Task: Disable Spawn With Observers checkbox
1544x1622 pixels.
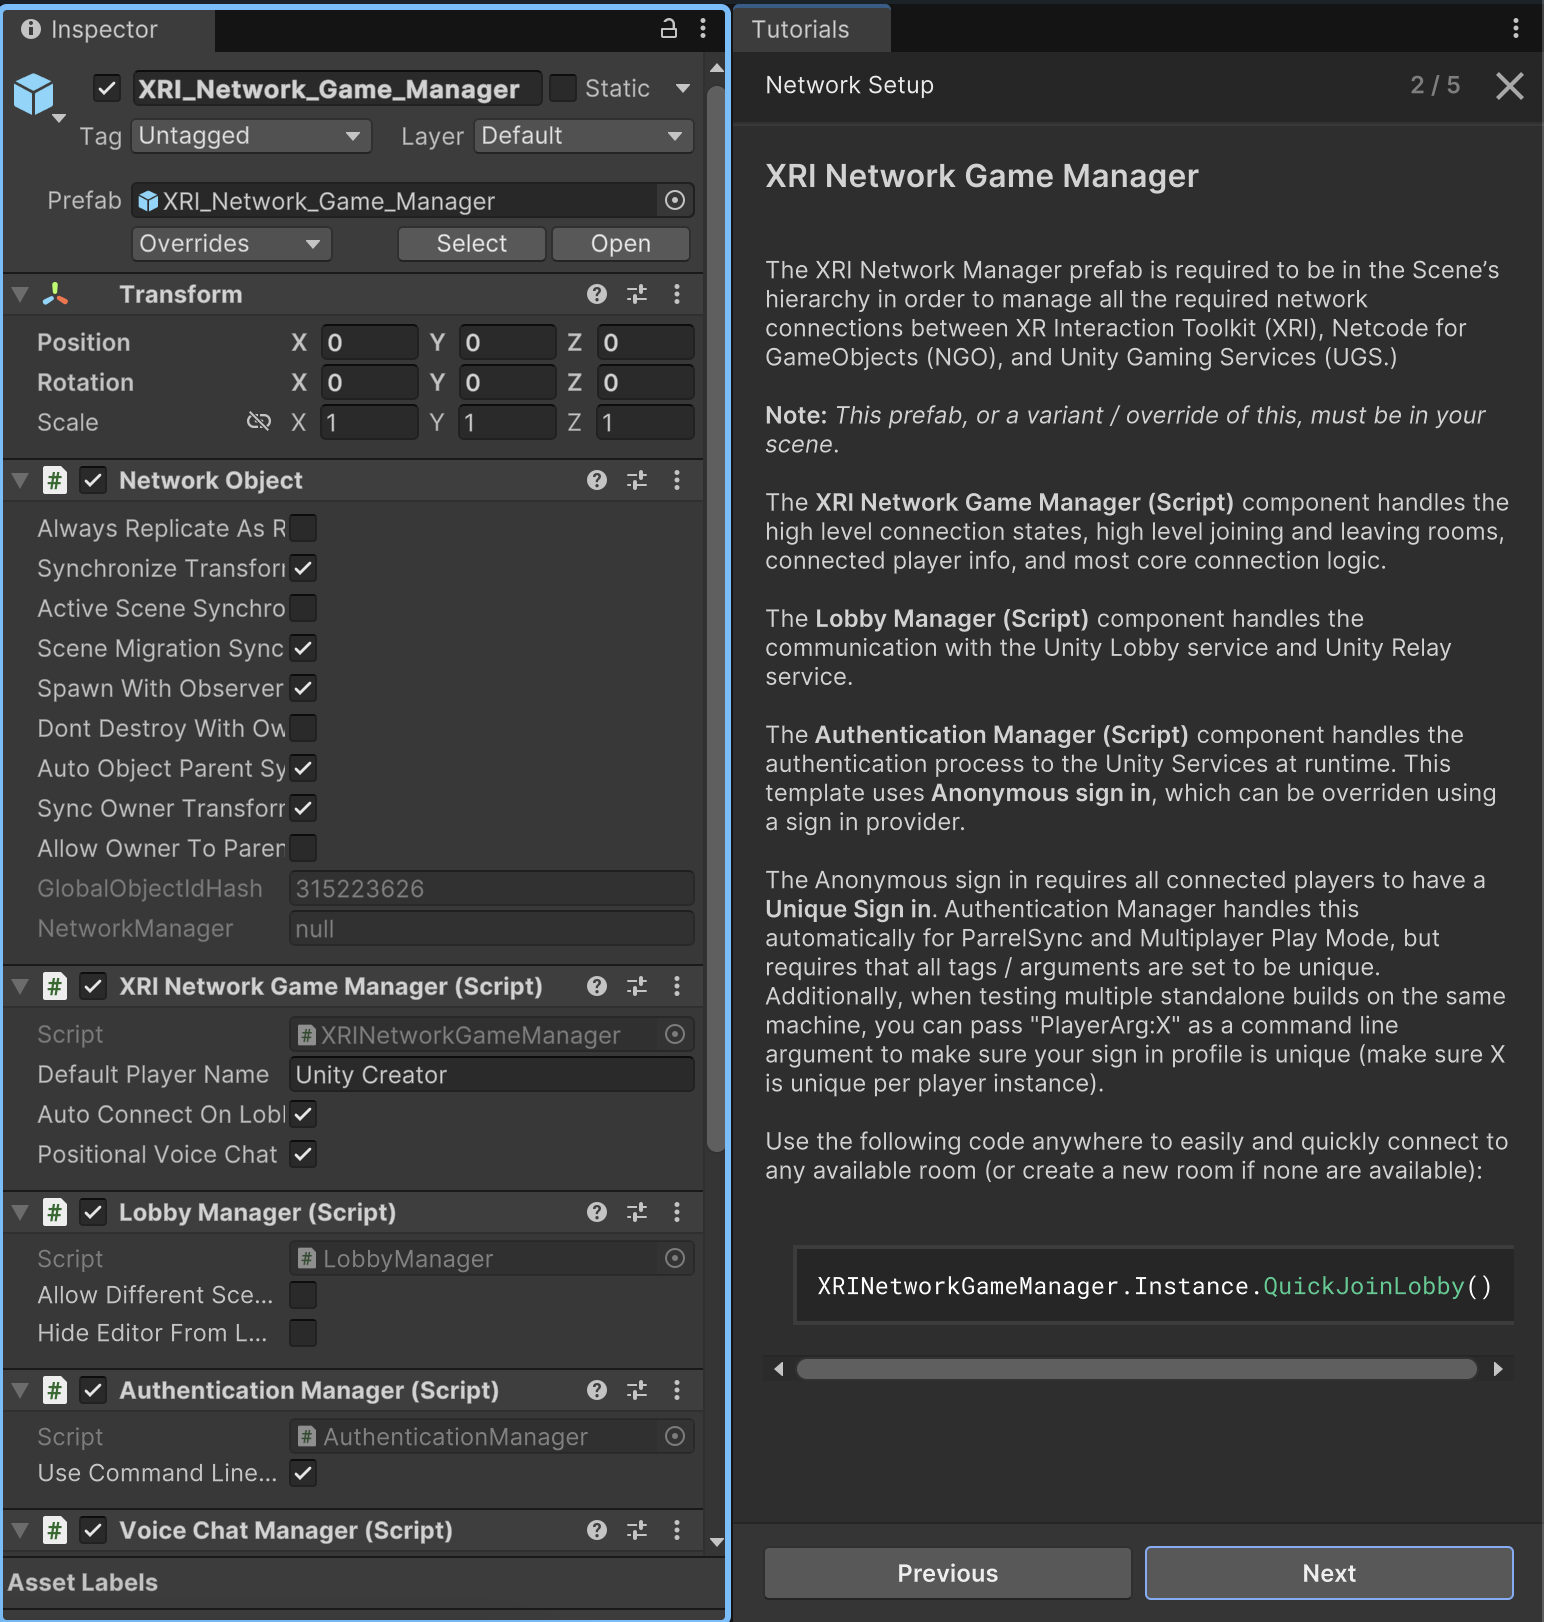Action: coord(303,688)
